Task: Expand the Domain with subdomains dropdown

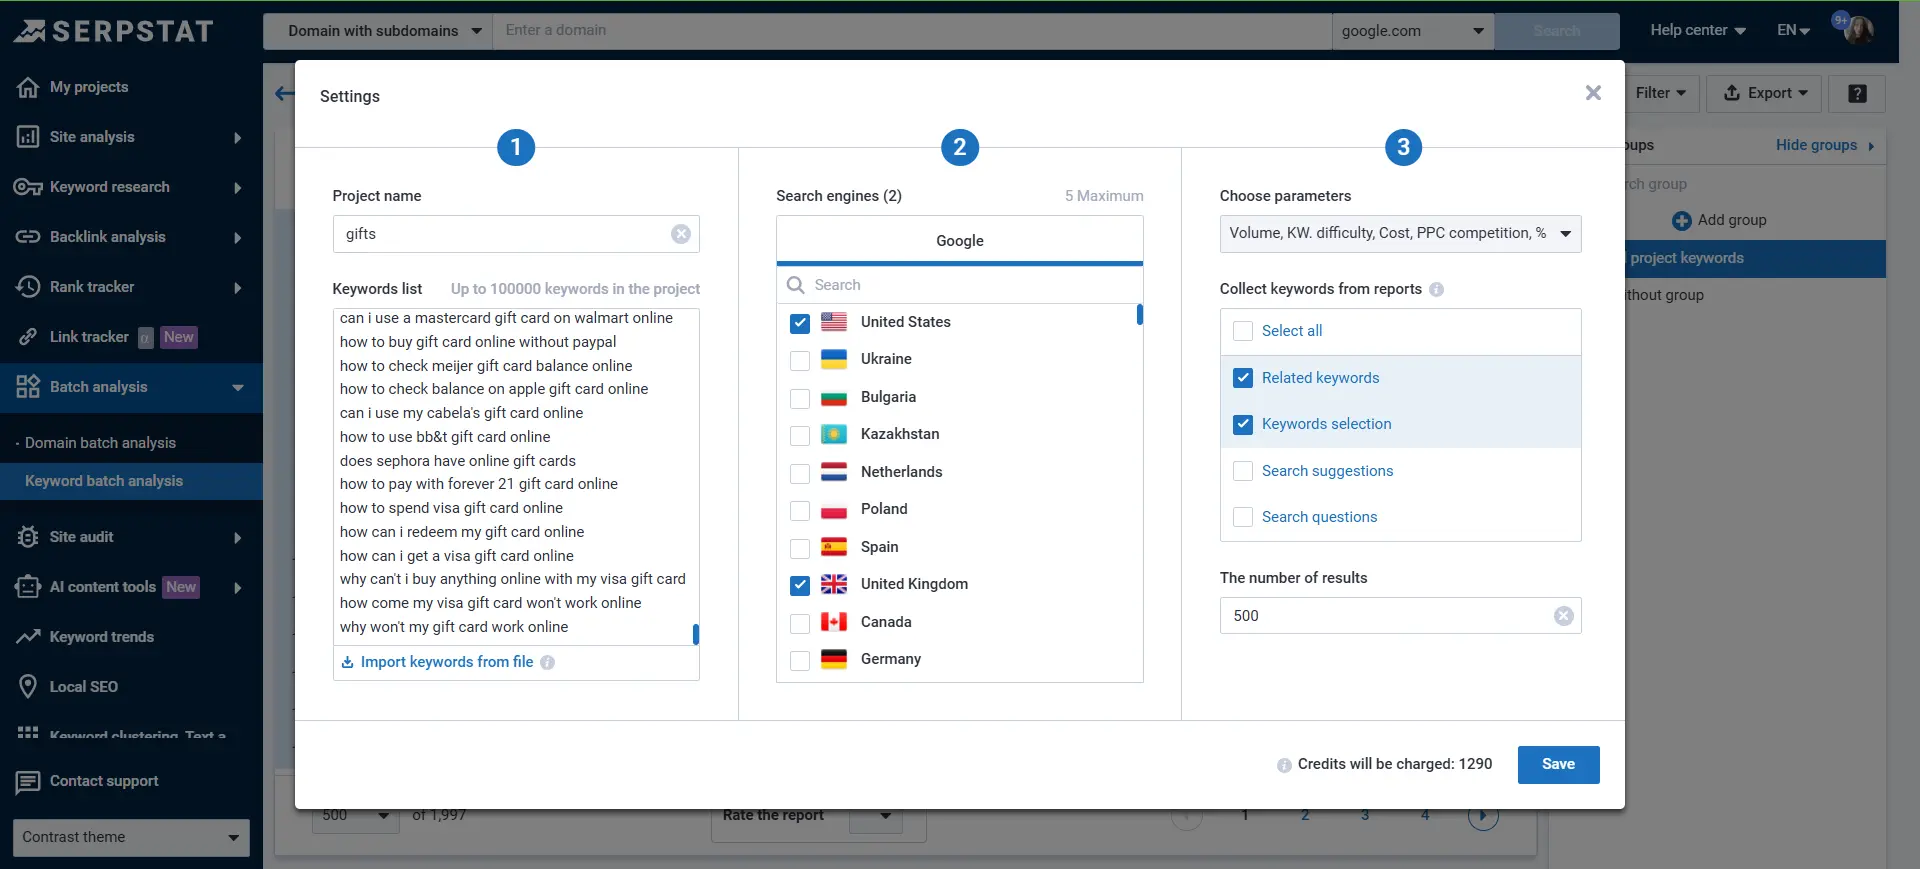Action: (x=384, y=31)
